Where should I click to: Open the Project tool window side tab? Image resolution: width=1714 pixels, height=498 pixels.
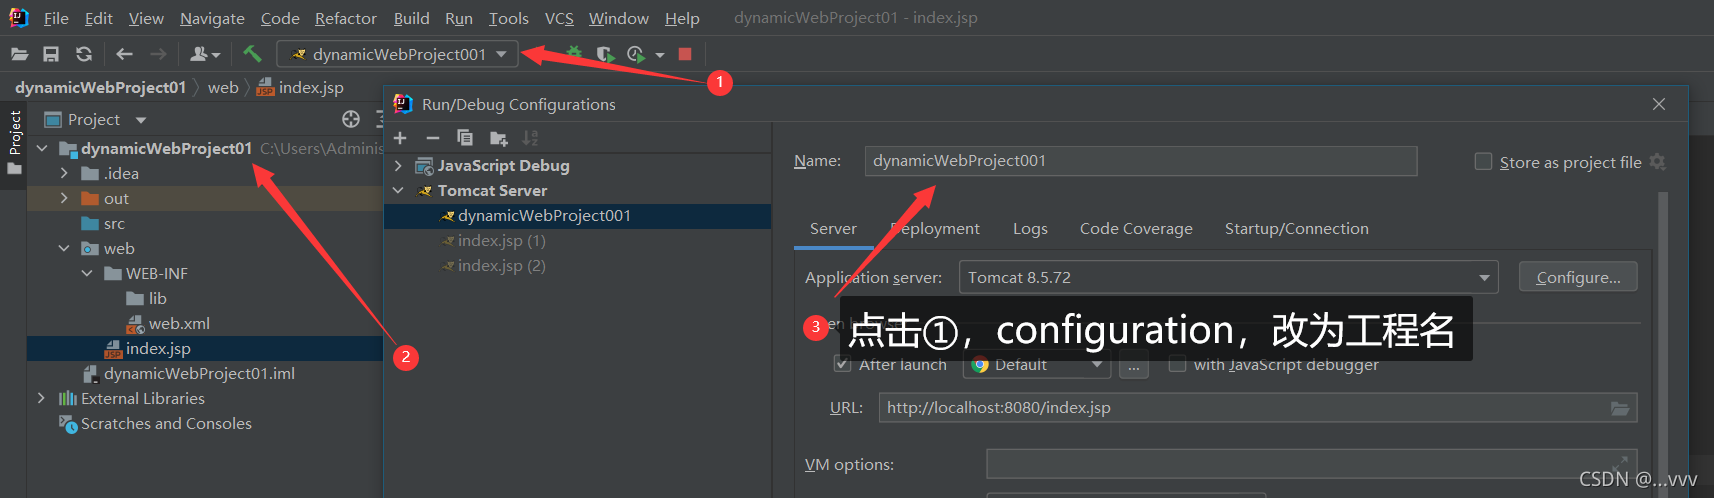pos(14,143)
